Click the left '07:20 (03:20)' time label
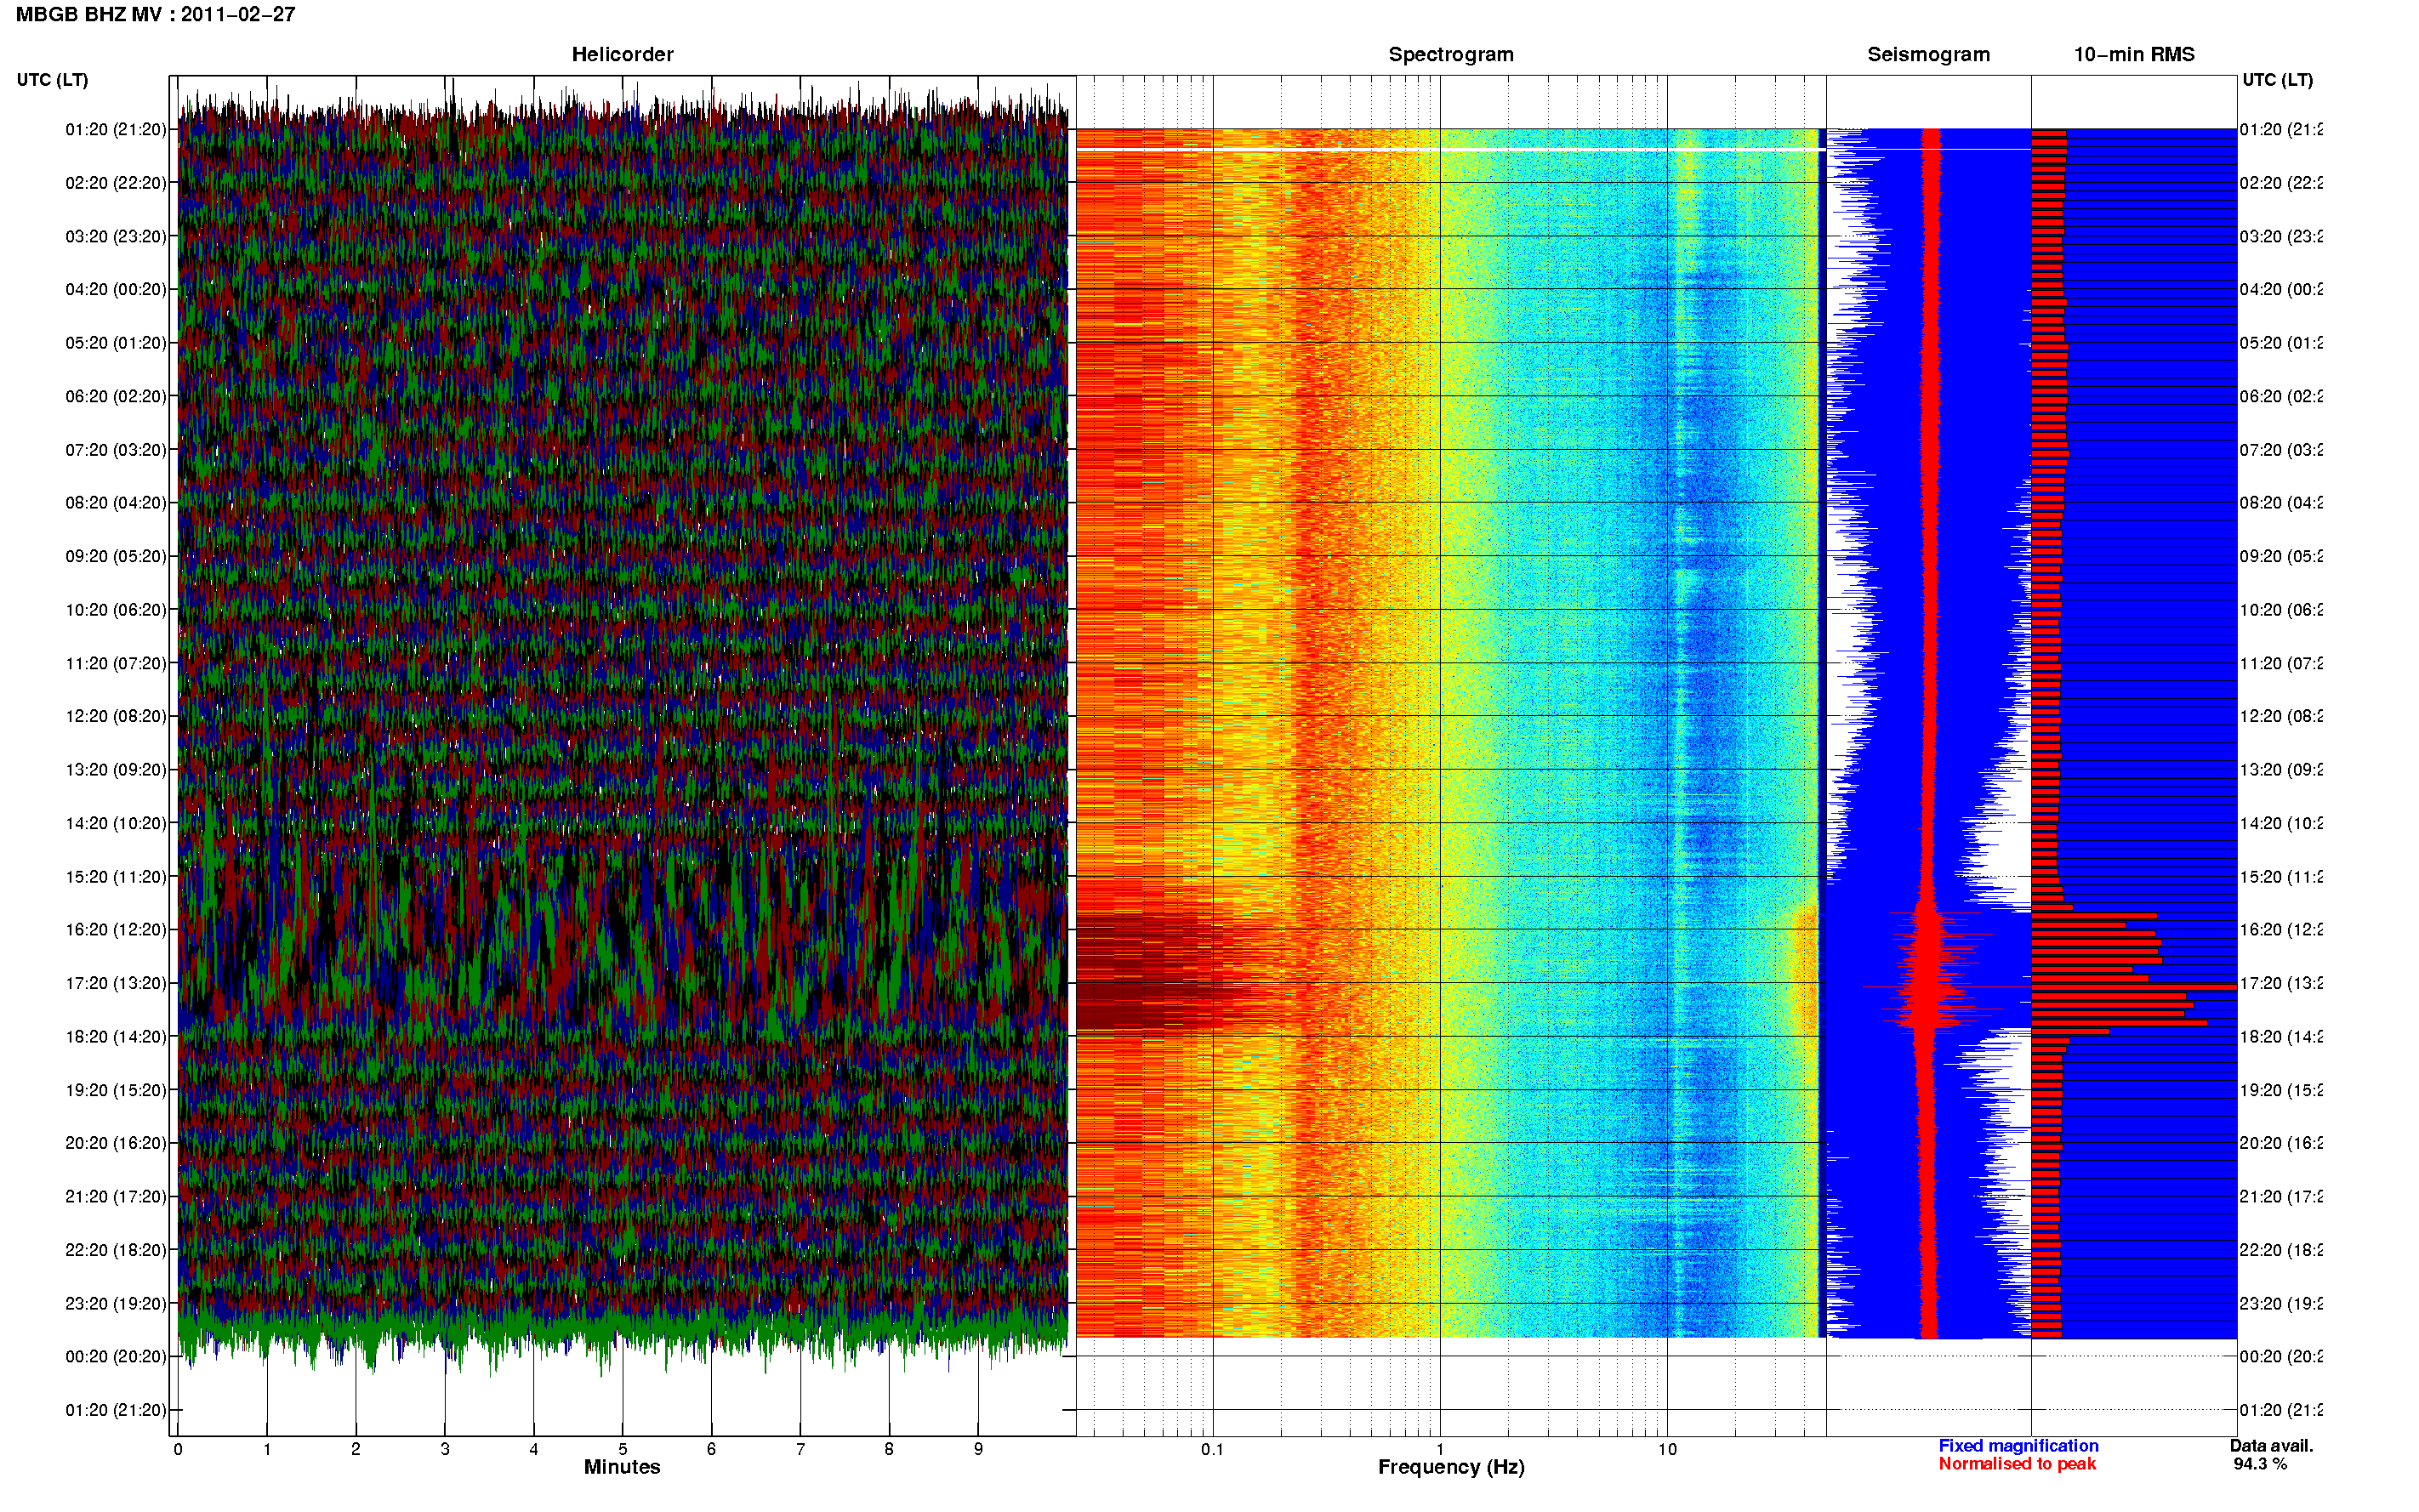This screenshot has width=2419, height=1512. tap(116, 450)
